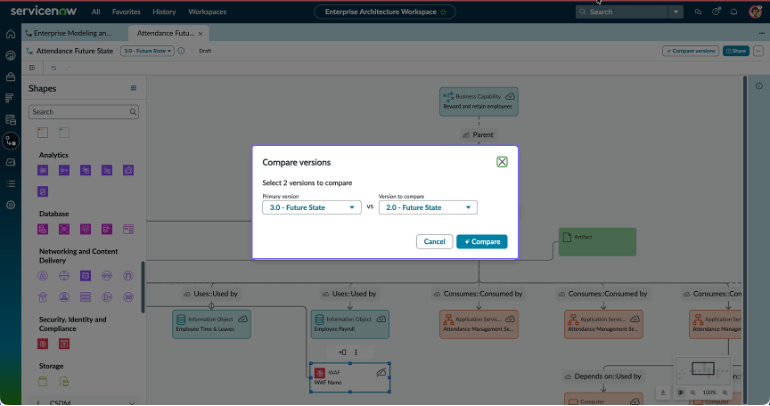Select the last Analytics shape in the first row
This screenshot has width=770, height=406.
[128, 170]
